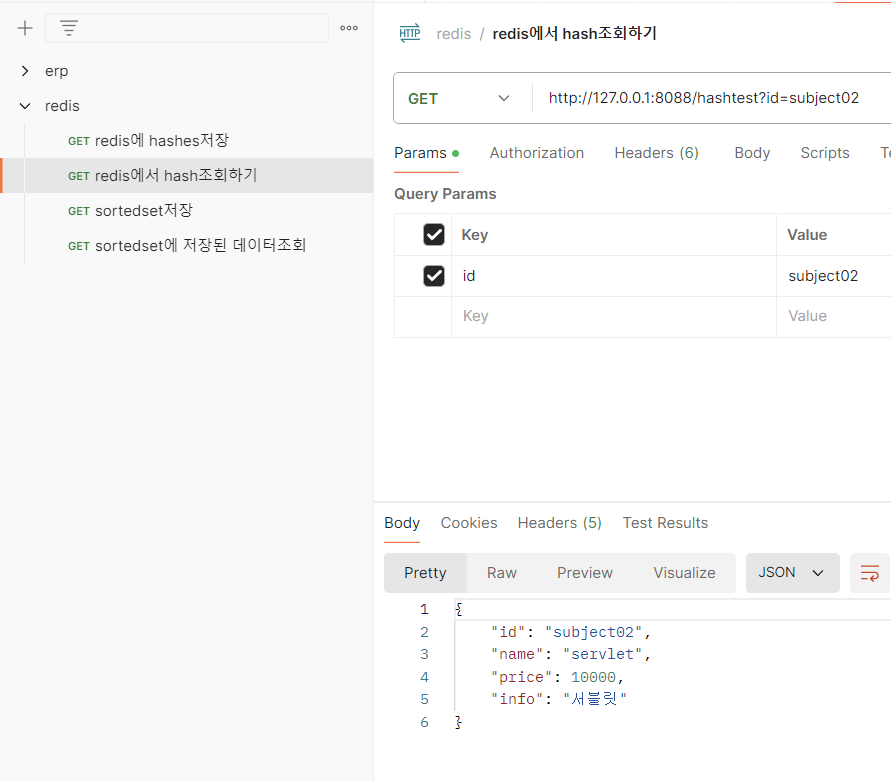Image resolution: width=891 pixels, height=781 pixels.
Task: Open the response Headers (5) tab
Action: pos(559,523)
